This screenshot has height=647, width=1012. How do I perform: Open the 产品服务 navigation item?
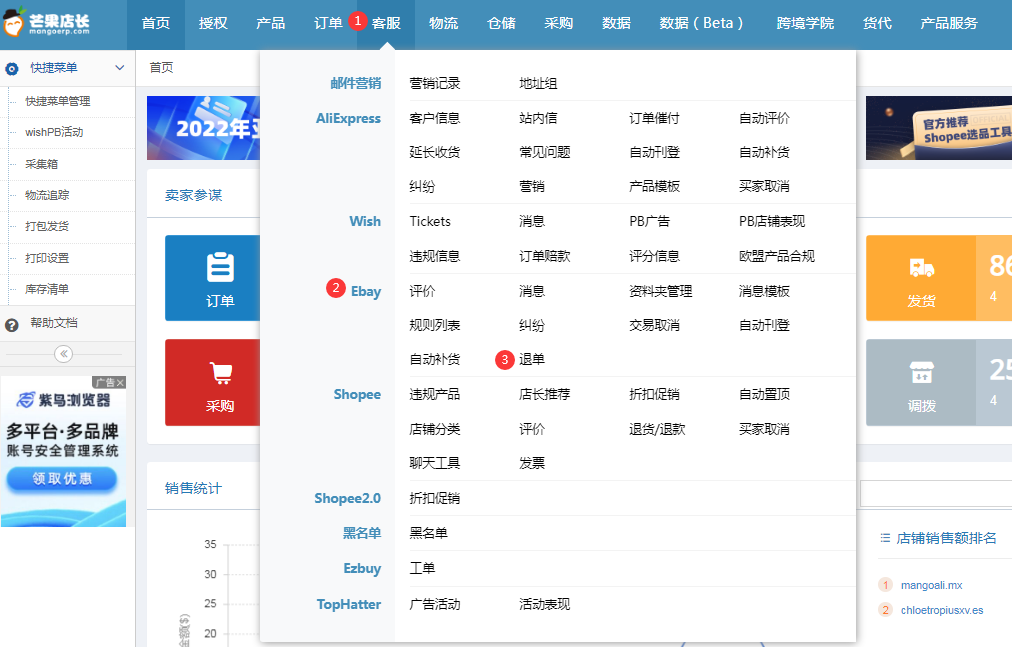click(949, 24)
